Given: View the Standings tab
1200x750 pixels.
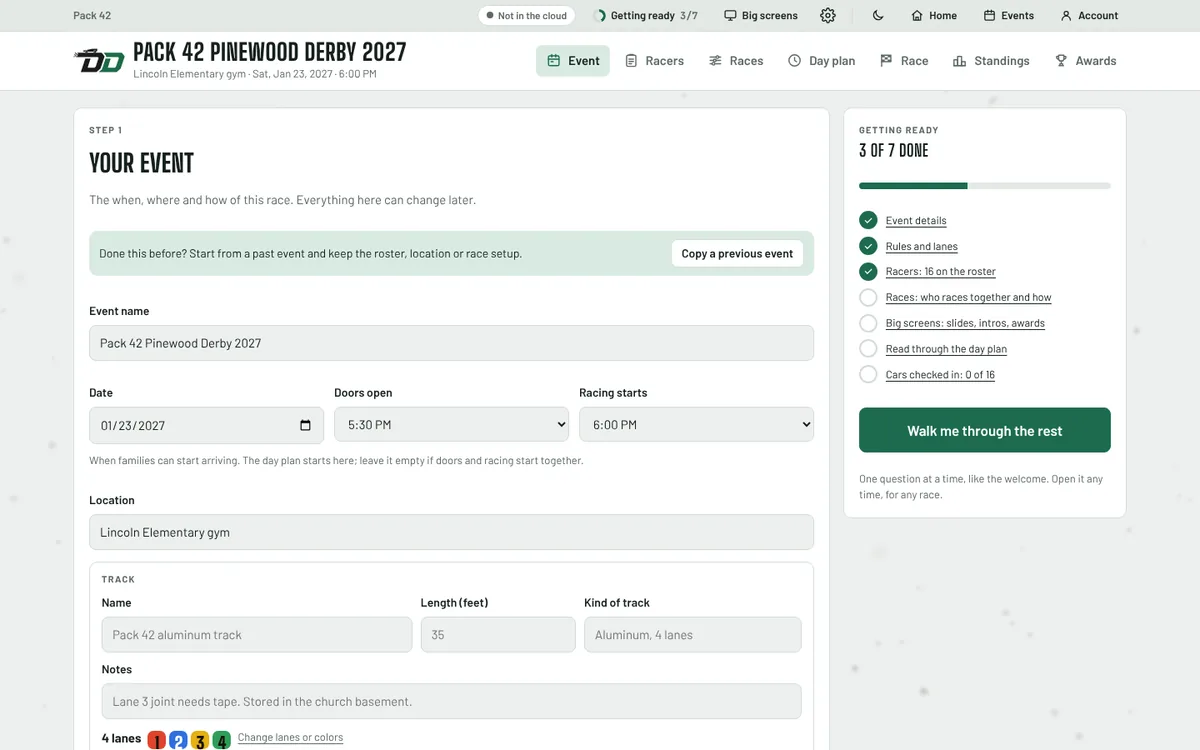Looking at the screenshot, I should pos(991,61).
